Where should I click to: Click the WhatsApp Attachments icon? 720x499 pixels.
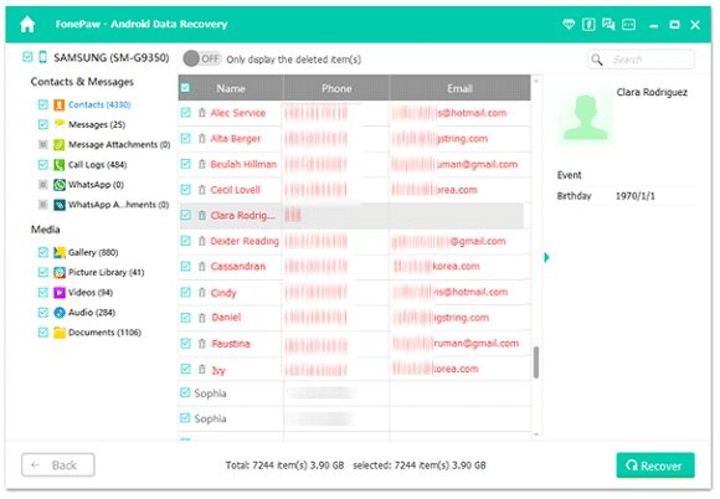(x=59, y=205)
